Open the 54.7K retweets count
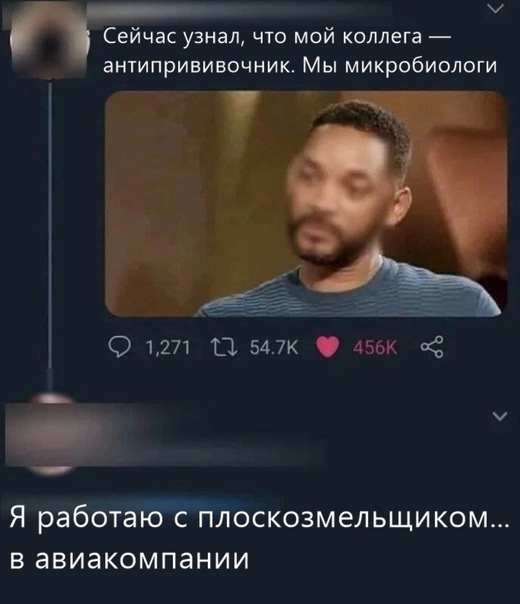The width and height of the screenshot is (520, 604). [x=274, y=348]
